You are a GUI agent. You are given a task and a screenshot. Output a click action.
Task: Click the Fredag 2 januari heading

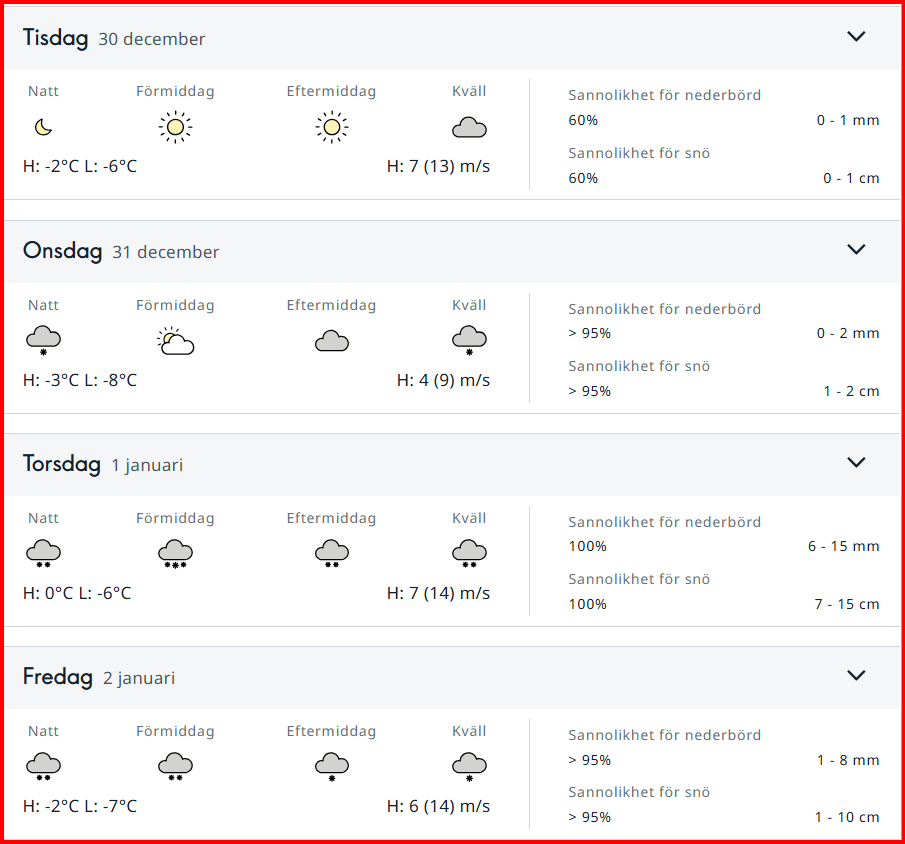pyautogui.click(x=99, y=677)
